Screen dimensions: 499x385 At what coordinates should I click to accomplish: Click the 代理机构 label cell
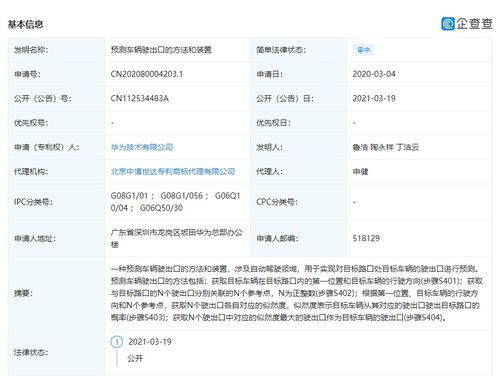pyautogui.click(x=56, y=171)
